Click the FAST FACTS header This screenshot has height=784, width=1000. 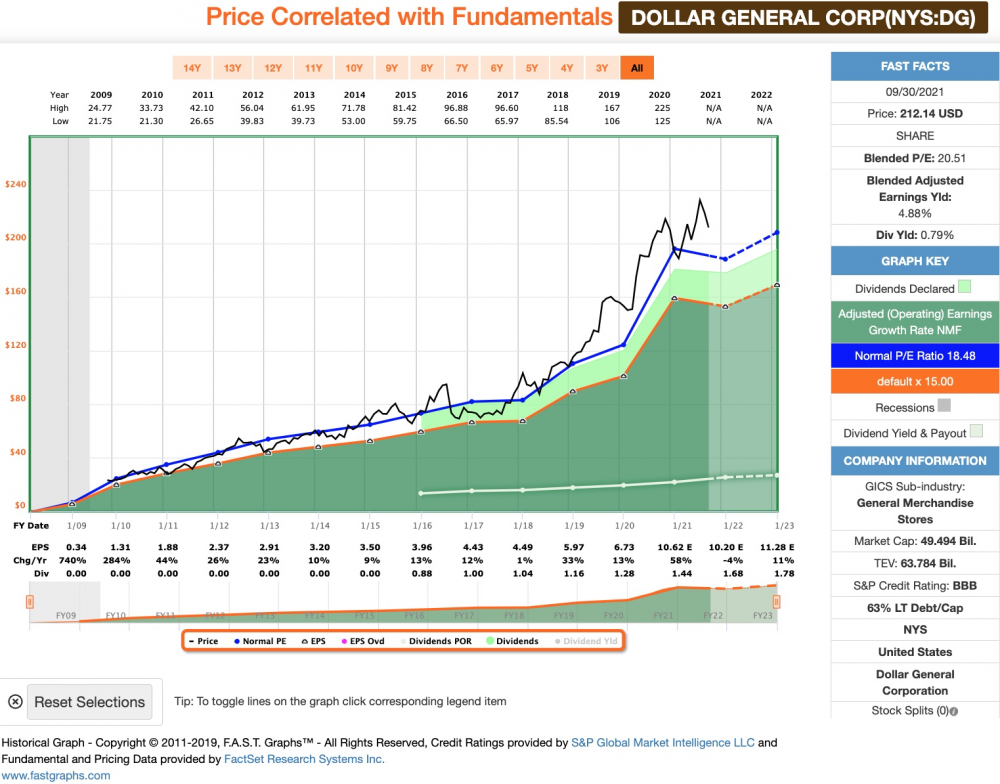click(915, 66)
